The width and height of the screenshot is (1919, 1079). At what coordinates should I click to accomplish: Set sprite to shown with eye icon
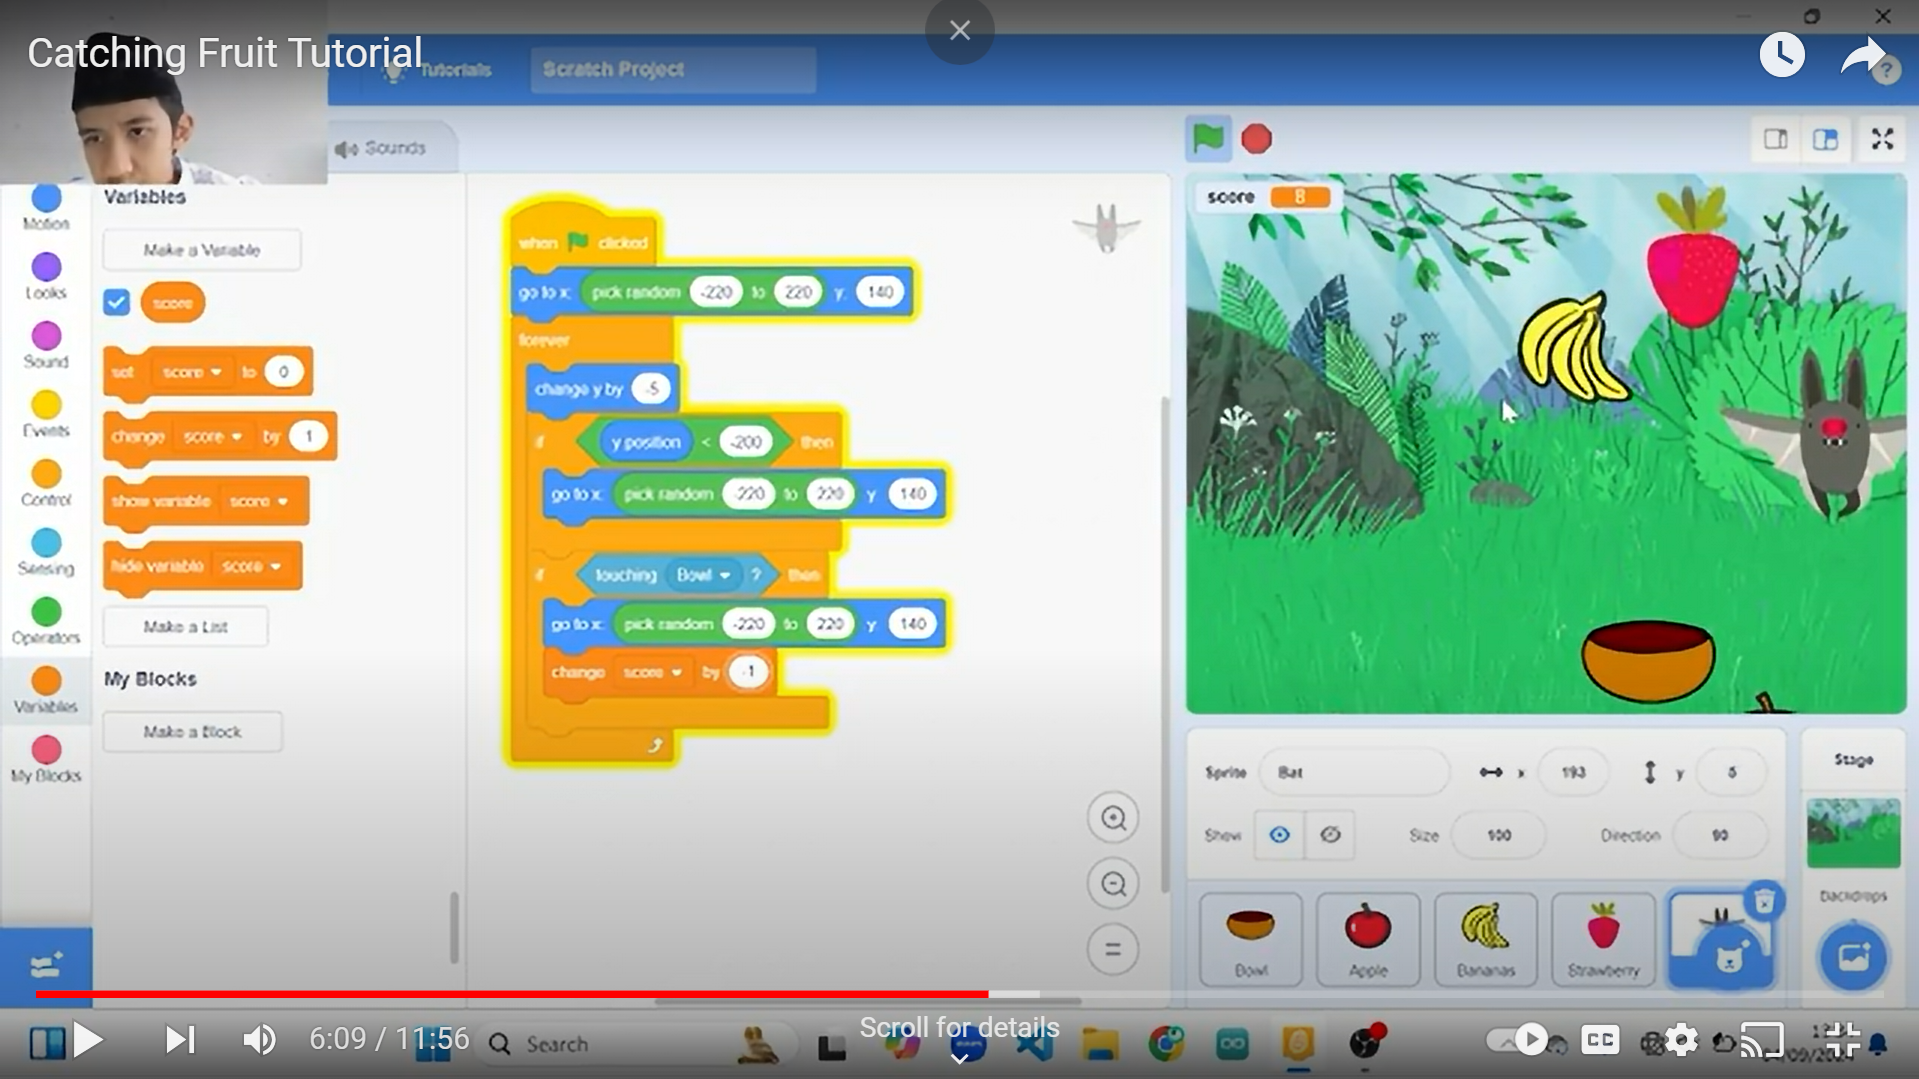1279,835
